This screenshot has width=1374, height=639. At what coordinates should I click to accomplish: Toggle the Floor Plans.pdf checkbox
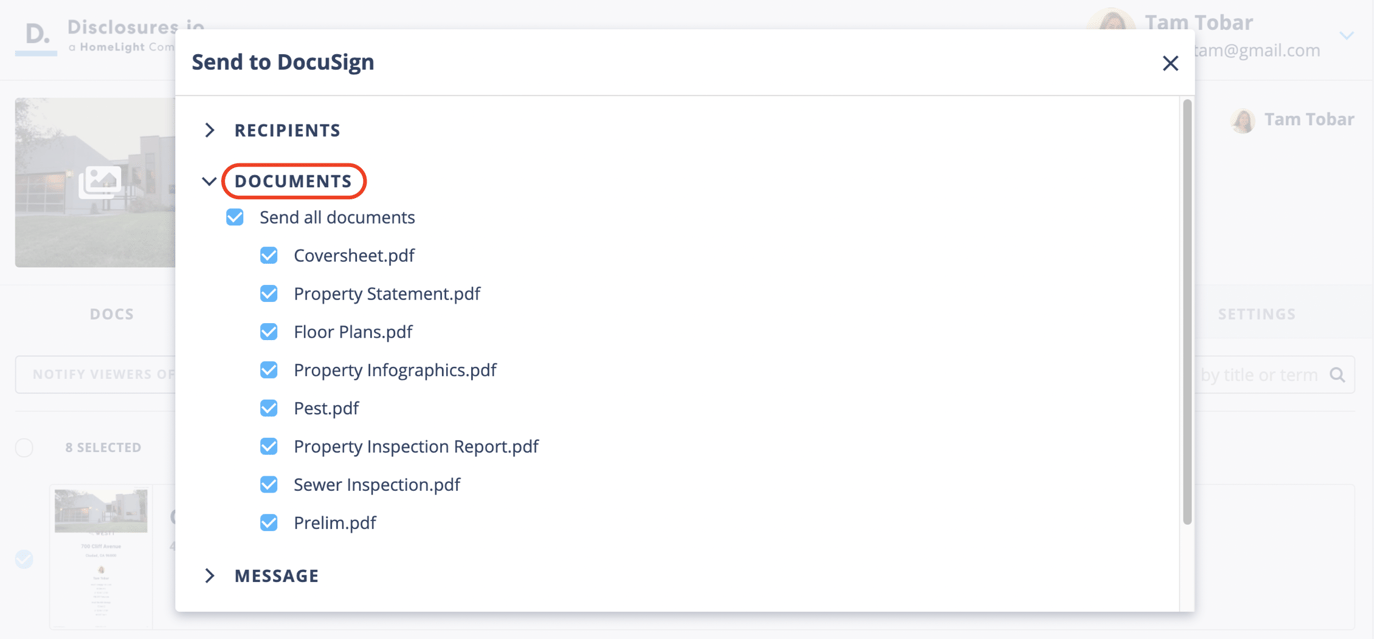pyautogui.click(x=269, y=331)
